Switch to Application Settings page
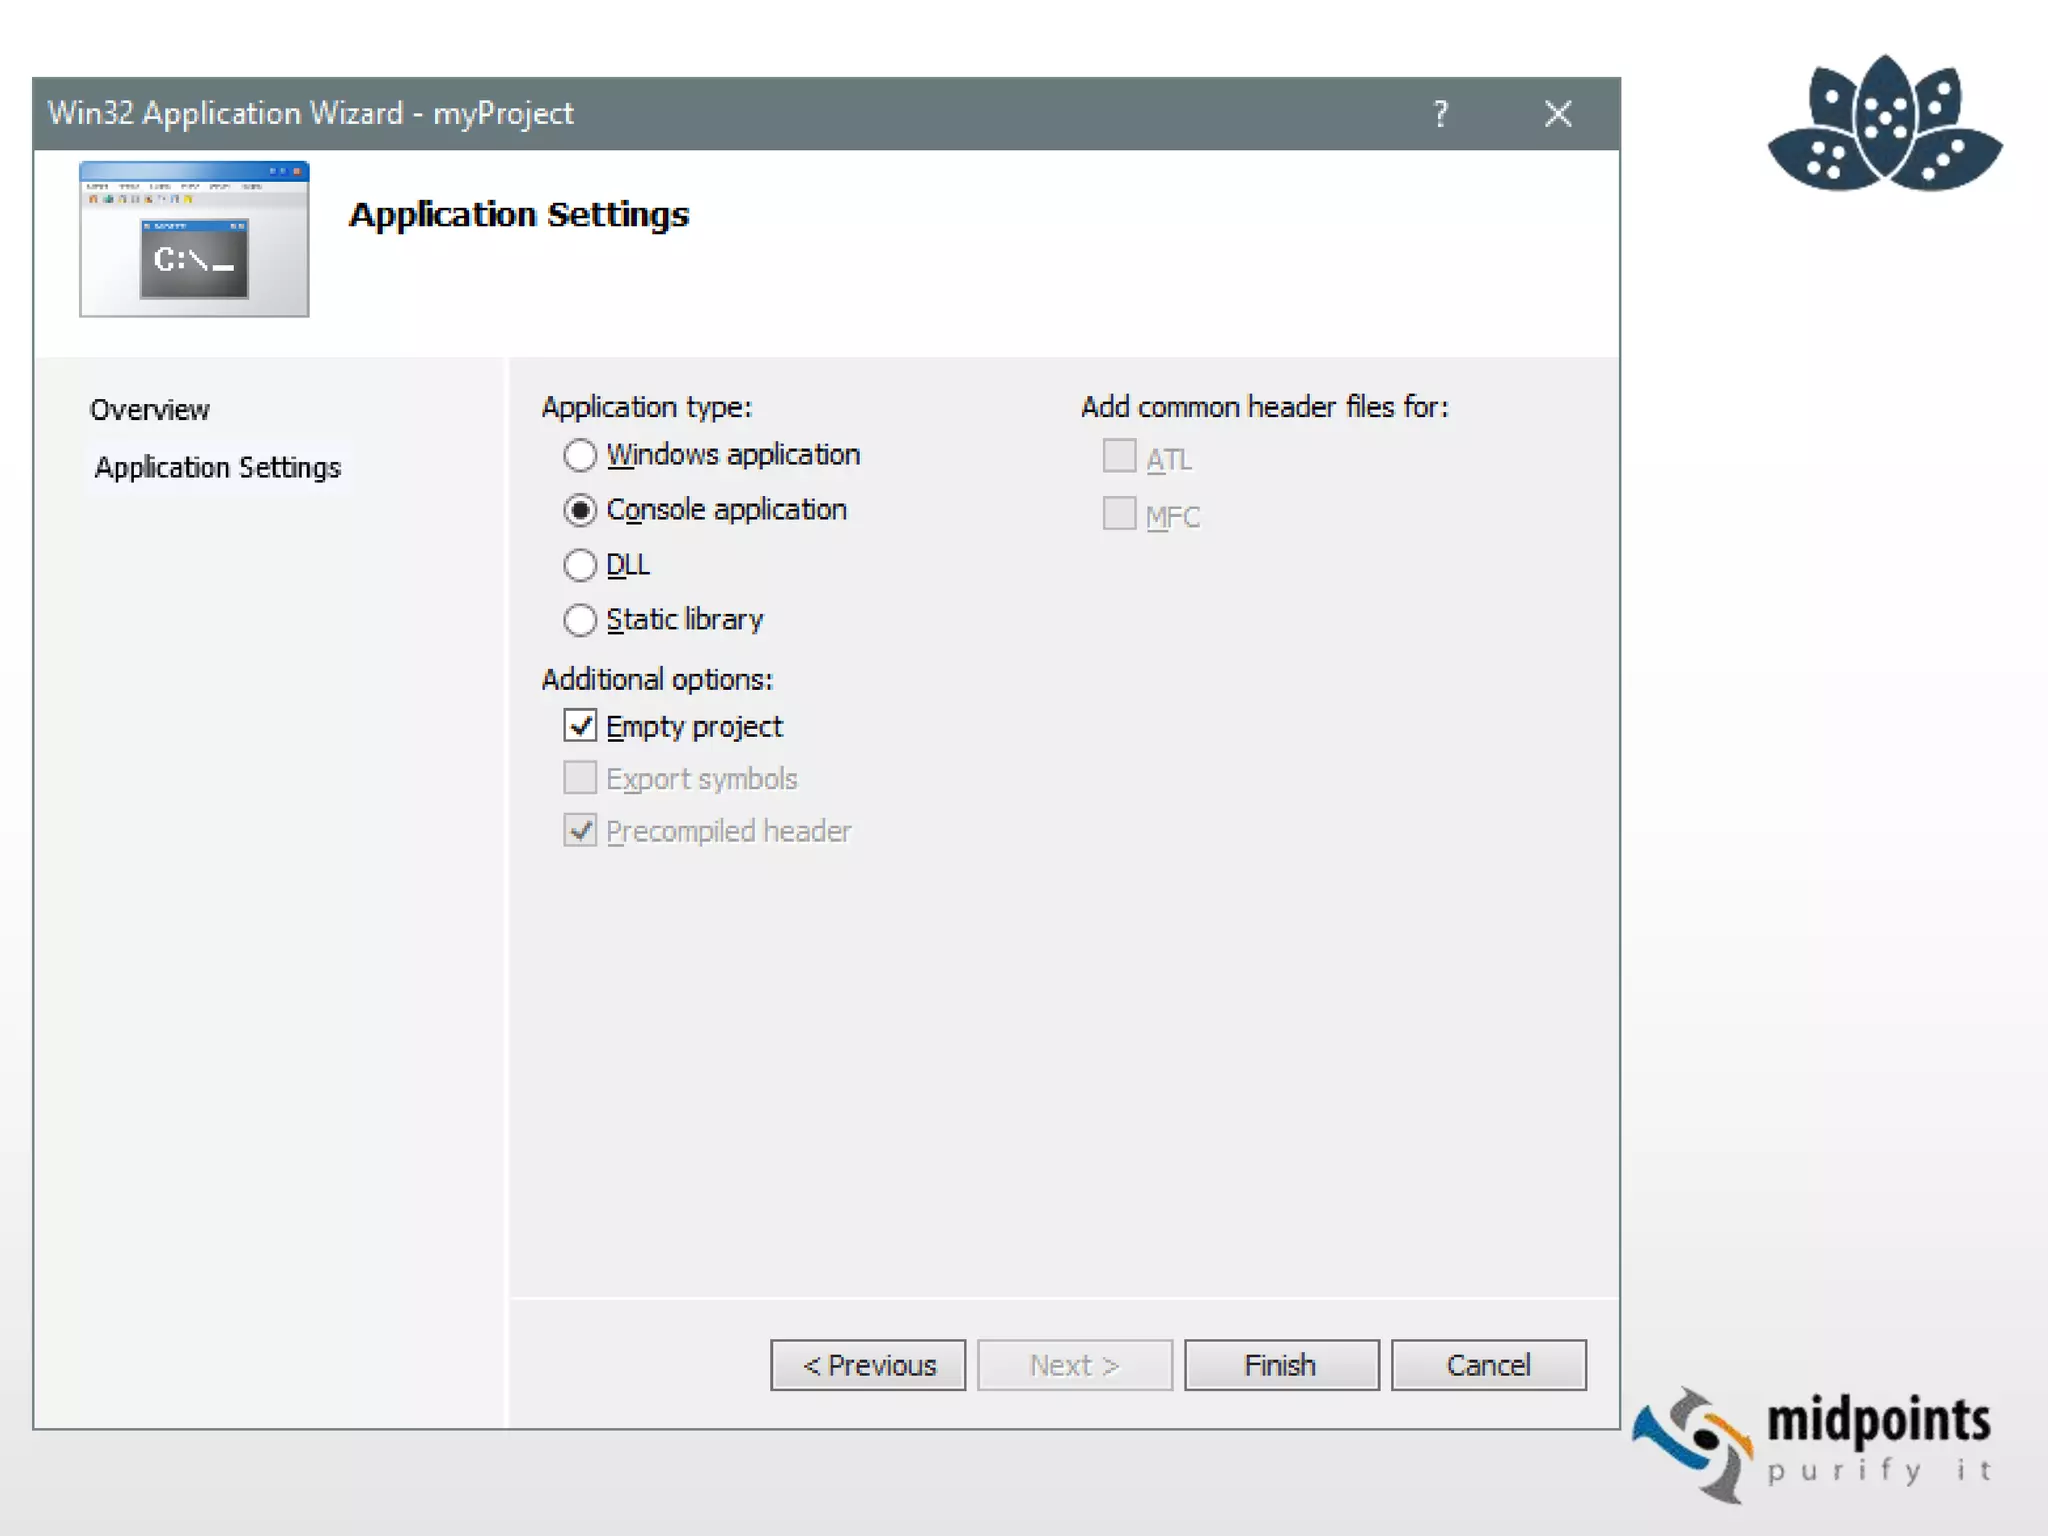Screen dimensions: 2048x1536 point(217,467)
